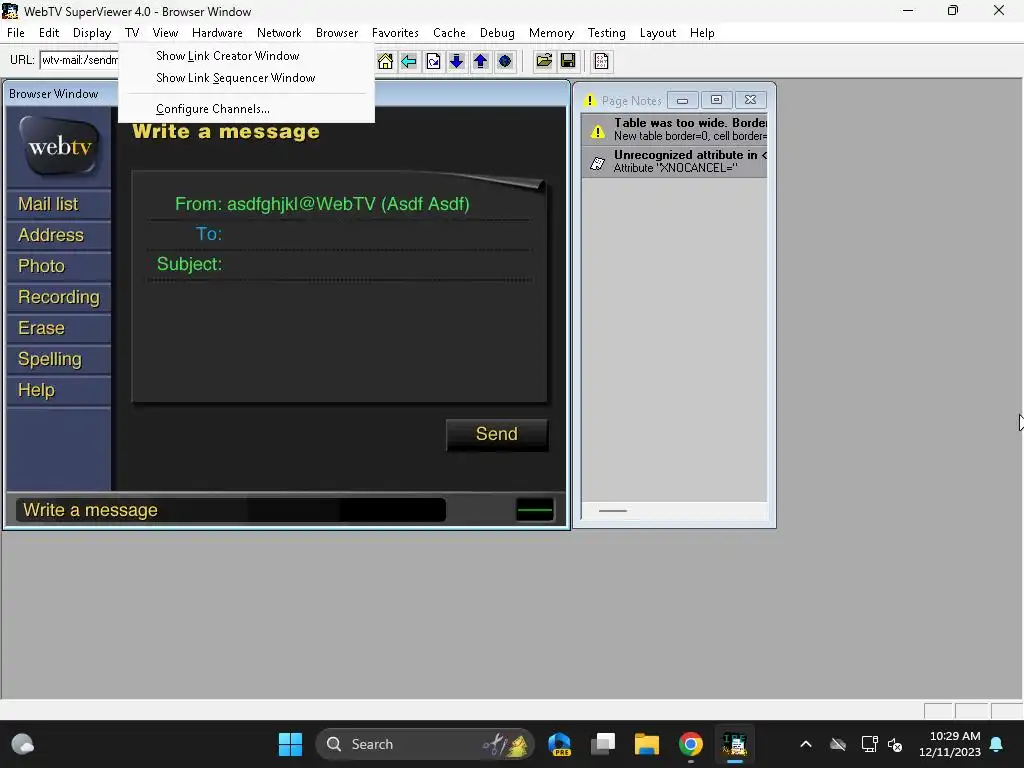Click the 'Write a message' status bar

pyautogui.click(x=230, y=510)
